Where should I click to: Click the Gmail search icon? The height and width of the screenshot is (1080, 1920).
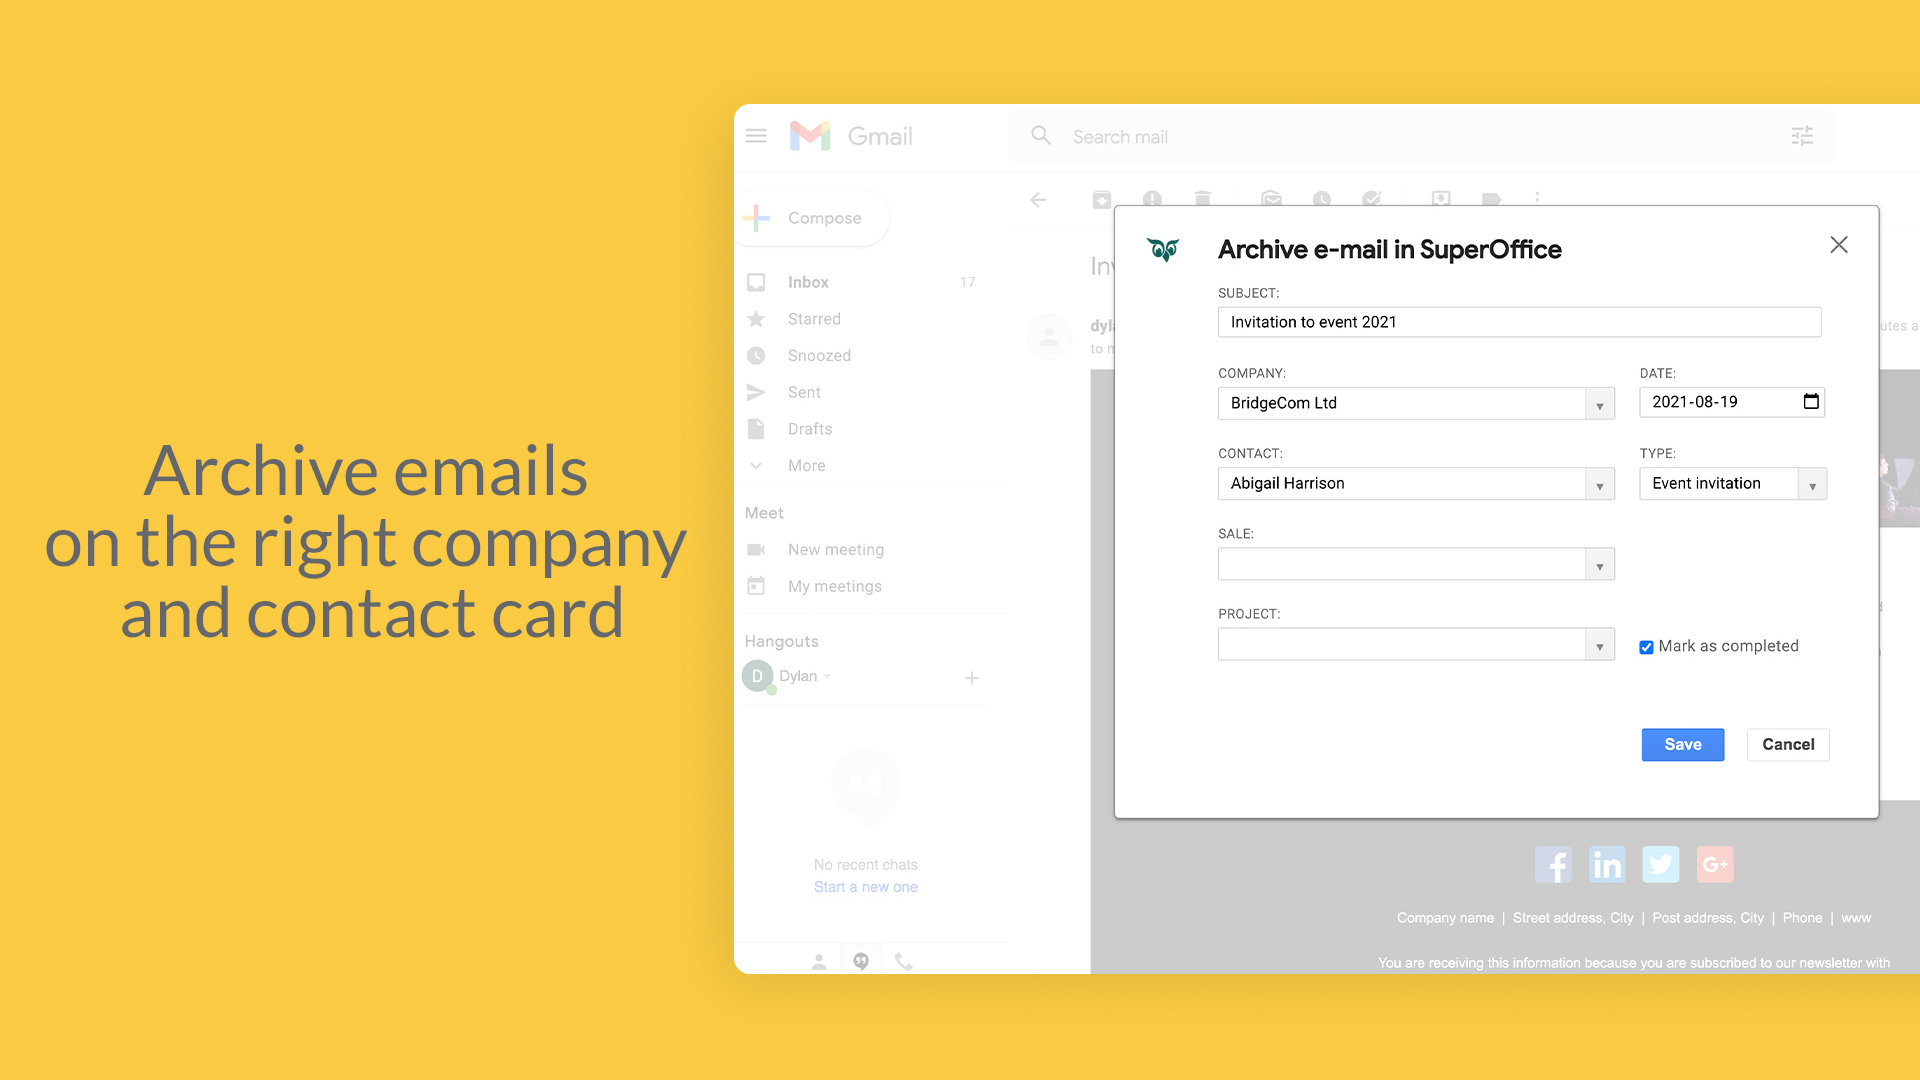tap(1042, 136)
